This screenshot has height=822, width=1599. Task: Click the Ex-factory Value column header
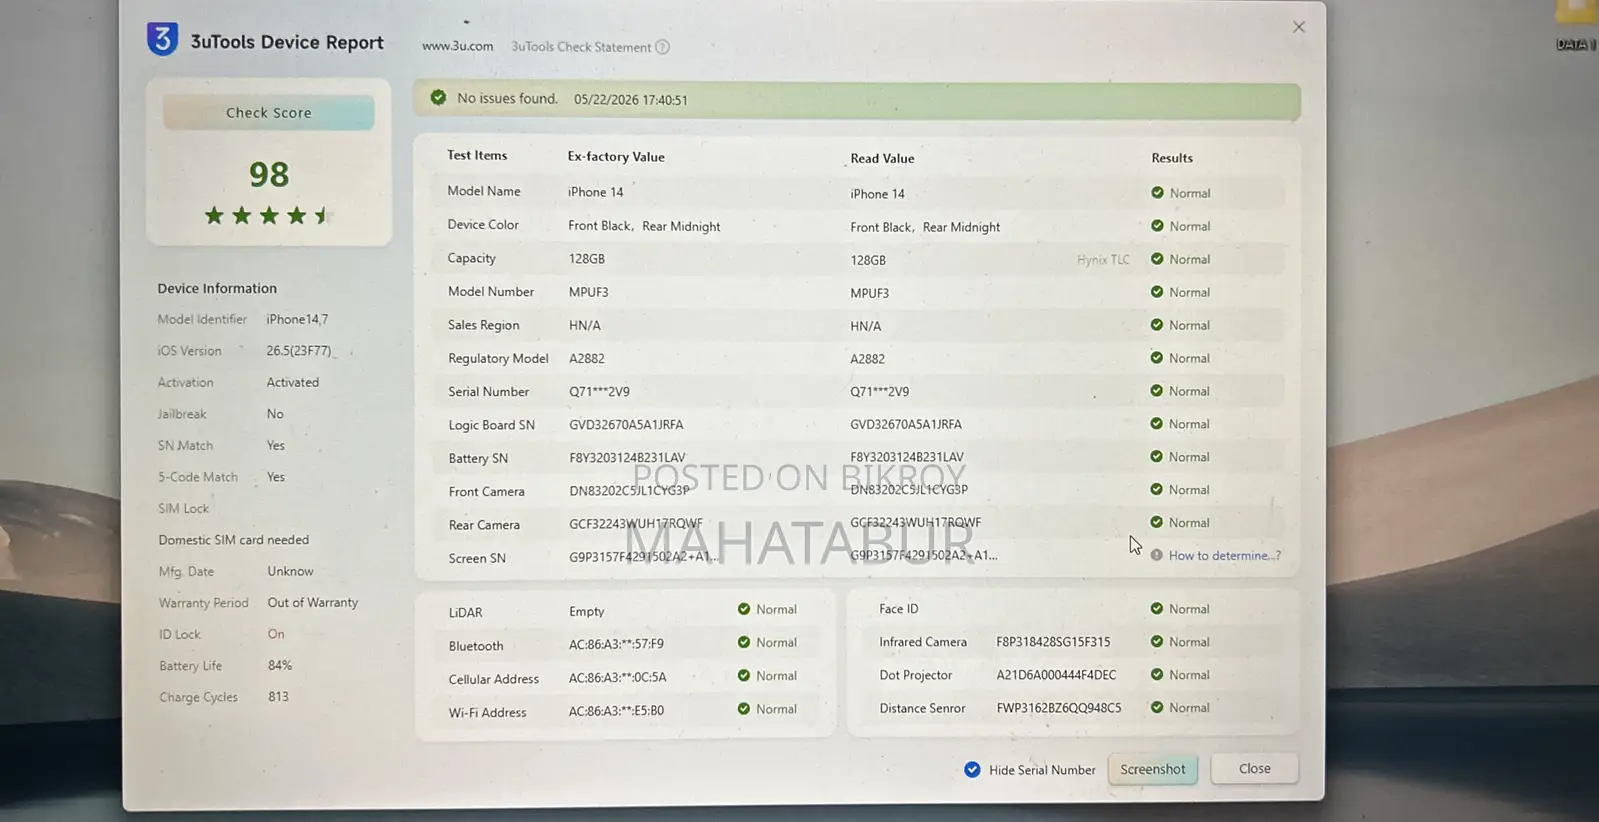point(616,157)
